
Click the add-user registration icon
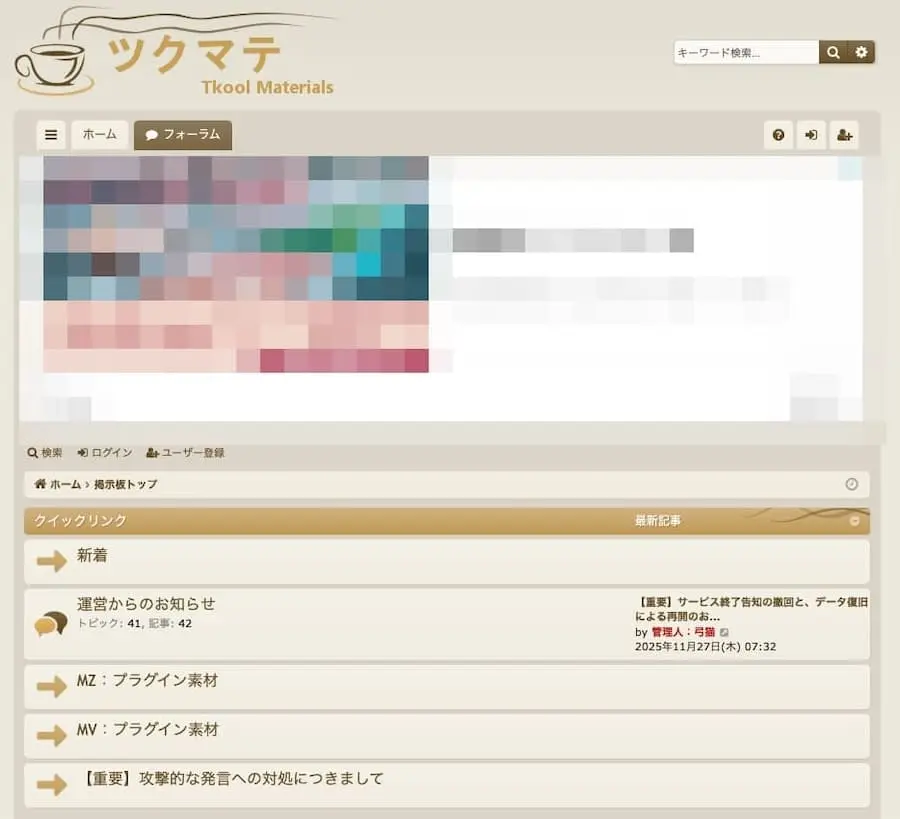(845, 135)
